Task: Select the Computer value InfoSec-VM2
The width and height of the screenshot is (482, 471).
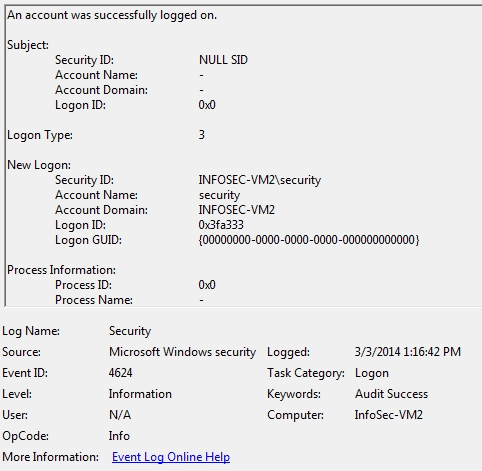Action: (x=389, y=415)
